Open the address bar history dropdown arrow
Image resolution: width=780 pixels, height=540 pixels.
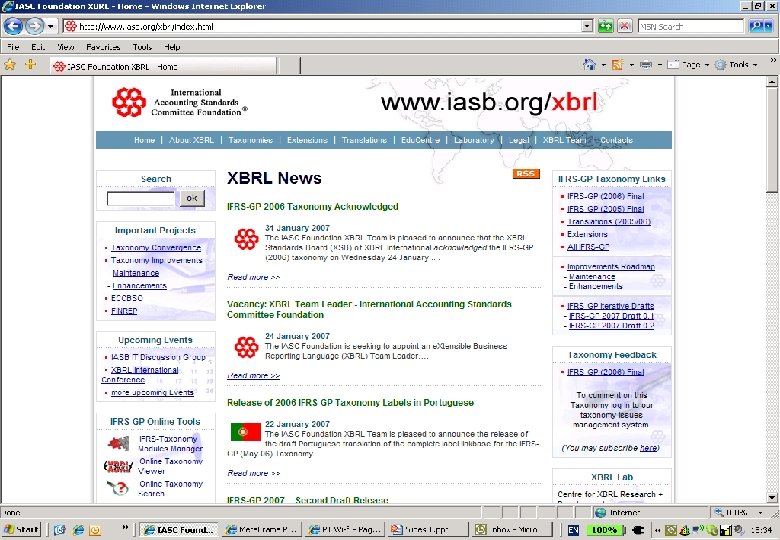tap(587, 26)
